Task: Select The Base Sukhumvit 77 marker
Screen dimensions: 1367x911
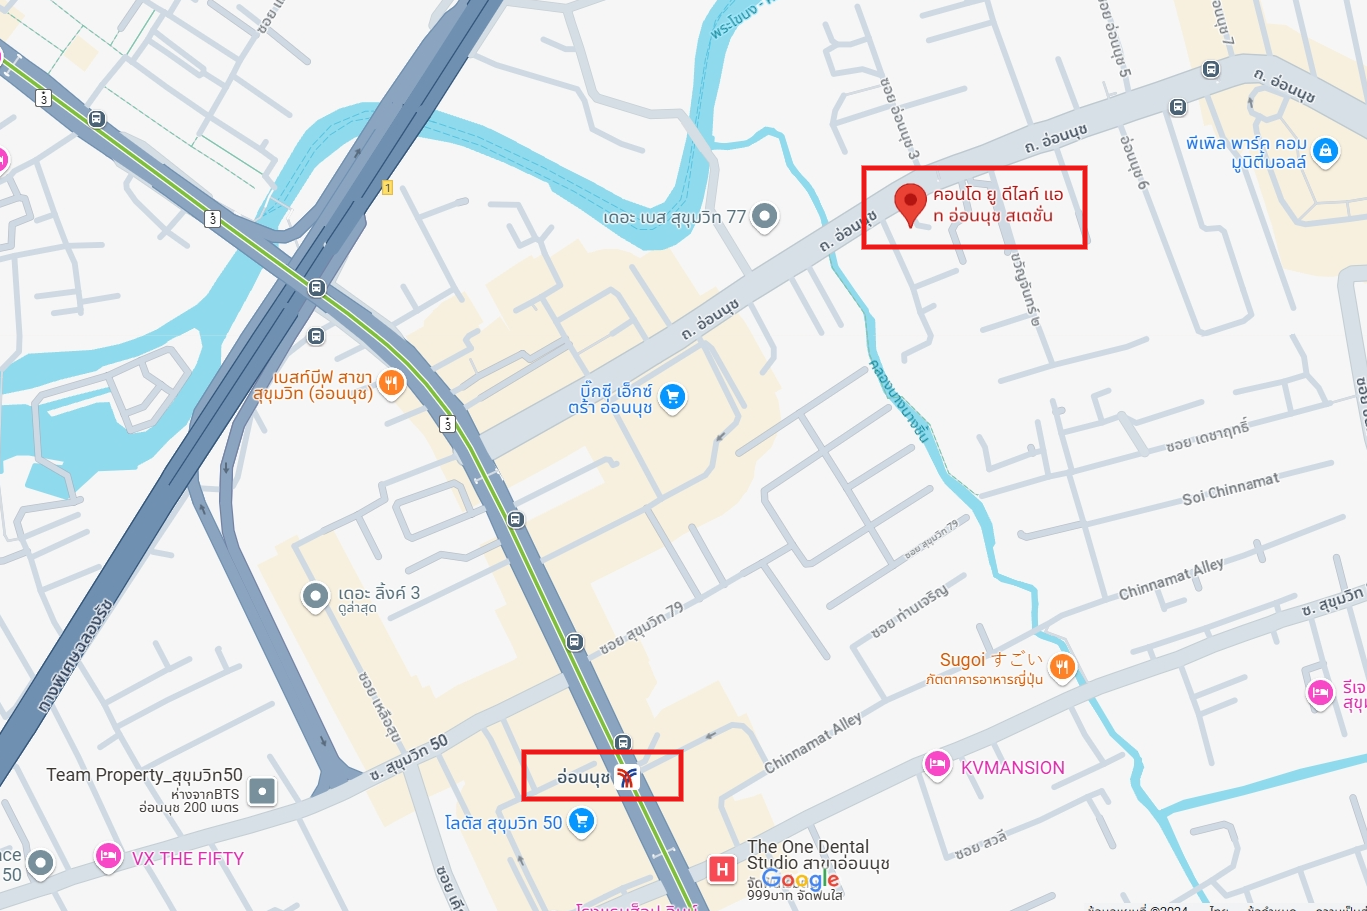Action: point(765,216)
